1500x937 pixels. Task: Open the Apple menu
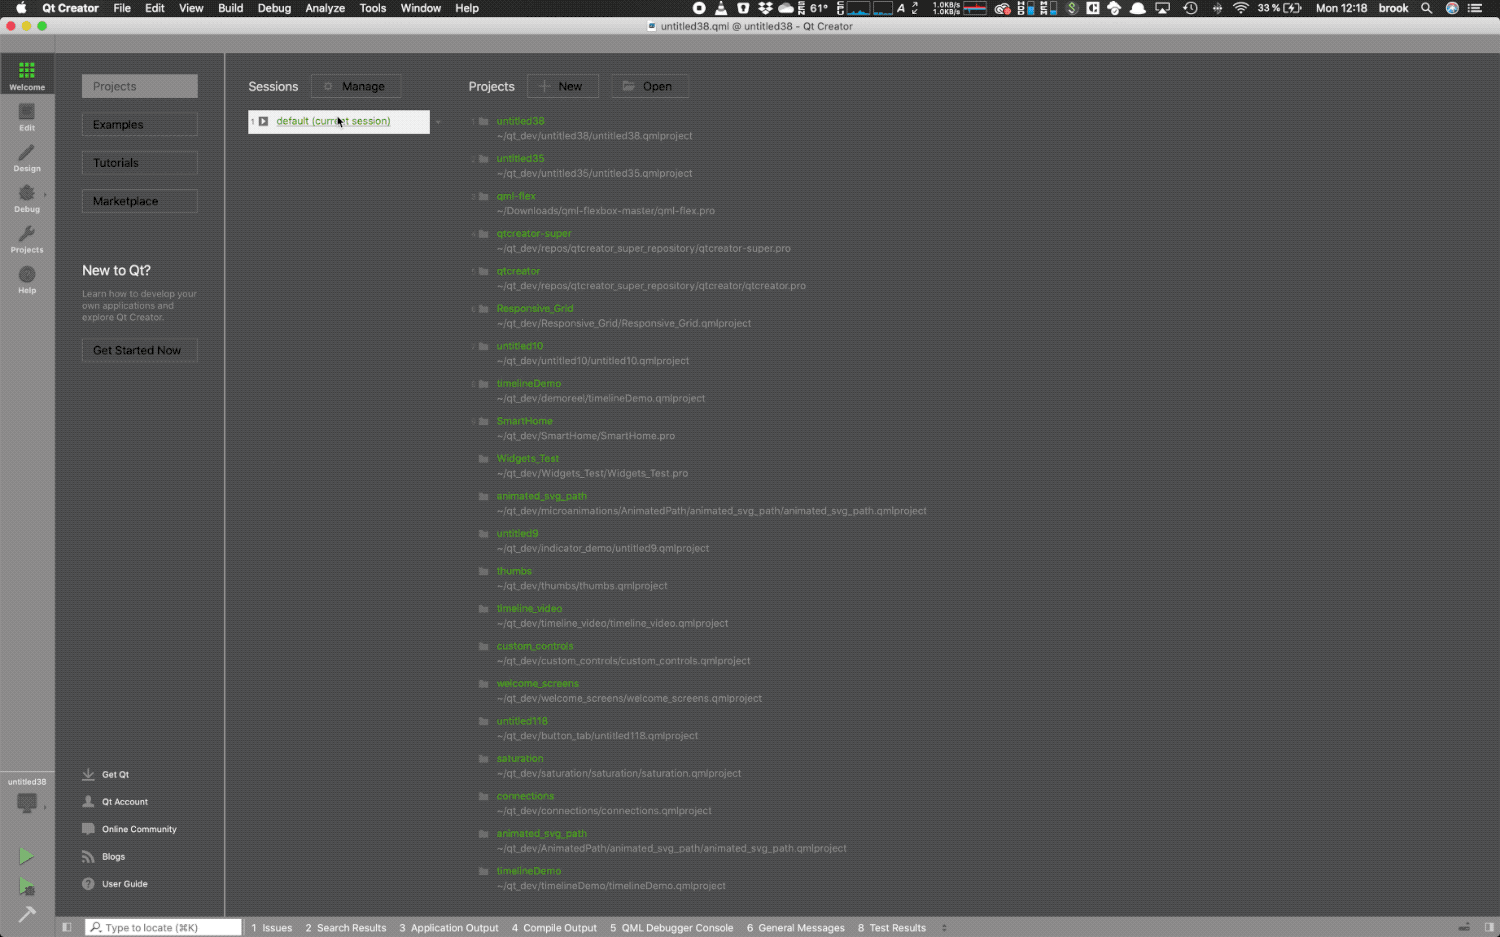[x=21, y=8]
